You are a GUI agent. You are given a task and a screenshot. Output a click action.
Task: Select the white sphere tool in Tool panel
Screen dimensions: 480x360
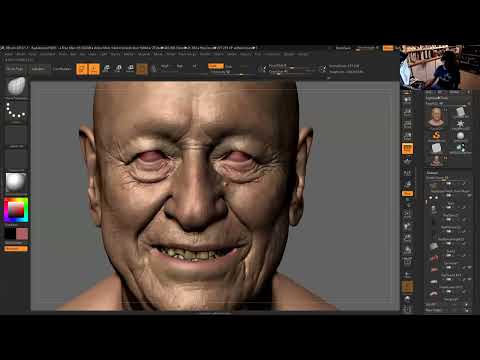460,136
